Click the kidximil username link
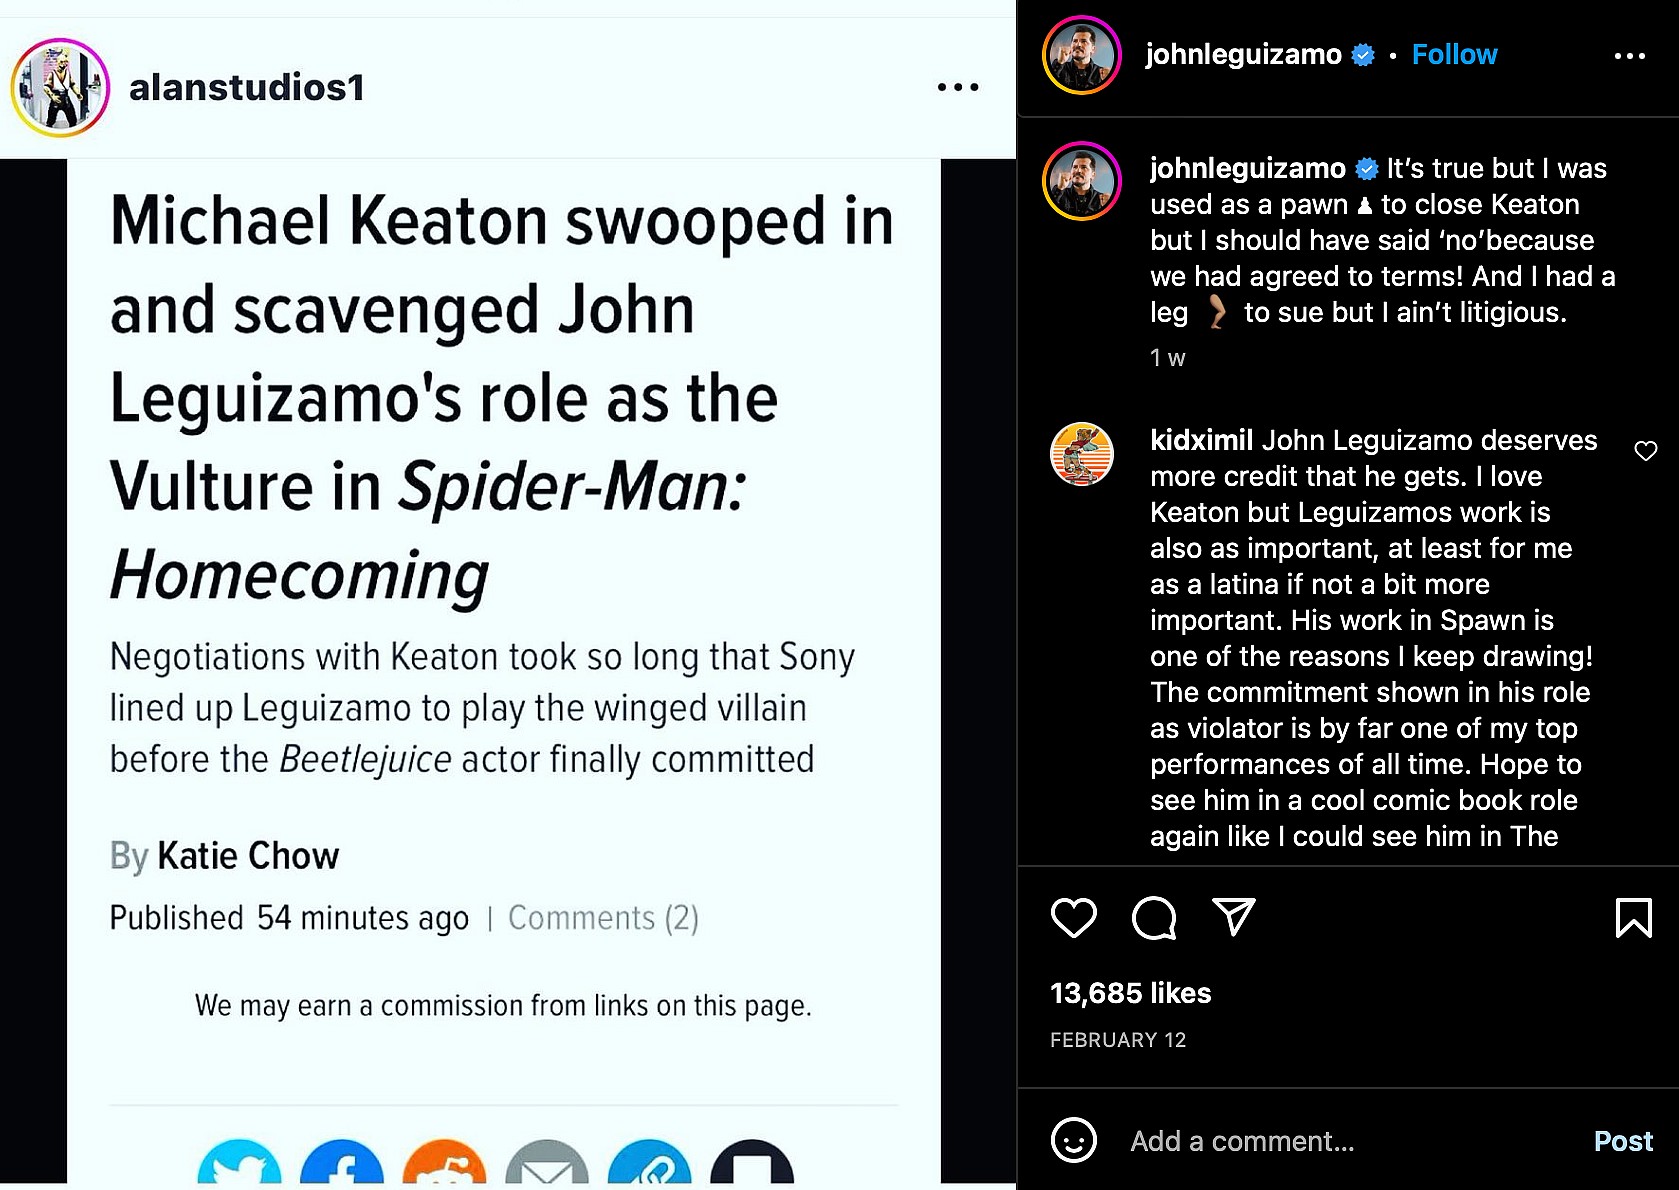 click(1201, 440)
